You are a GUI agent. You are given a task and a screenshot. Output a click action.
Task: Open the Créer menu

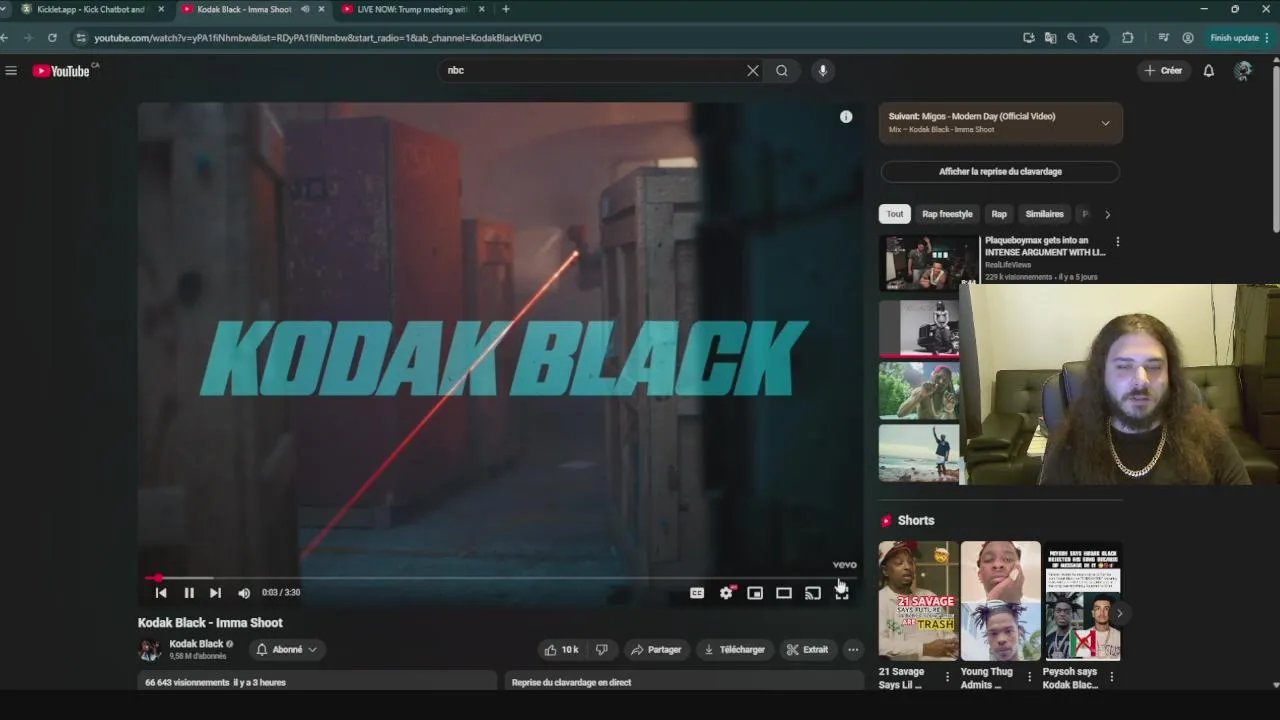tap(1164, 71)
